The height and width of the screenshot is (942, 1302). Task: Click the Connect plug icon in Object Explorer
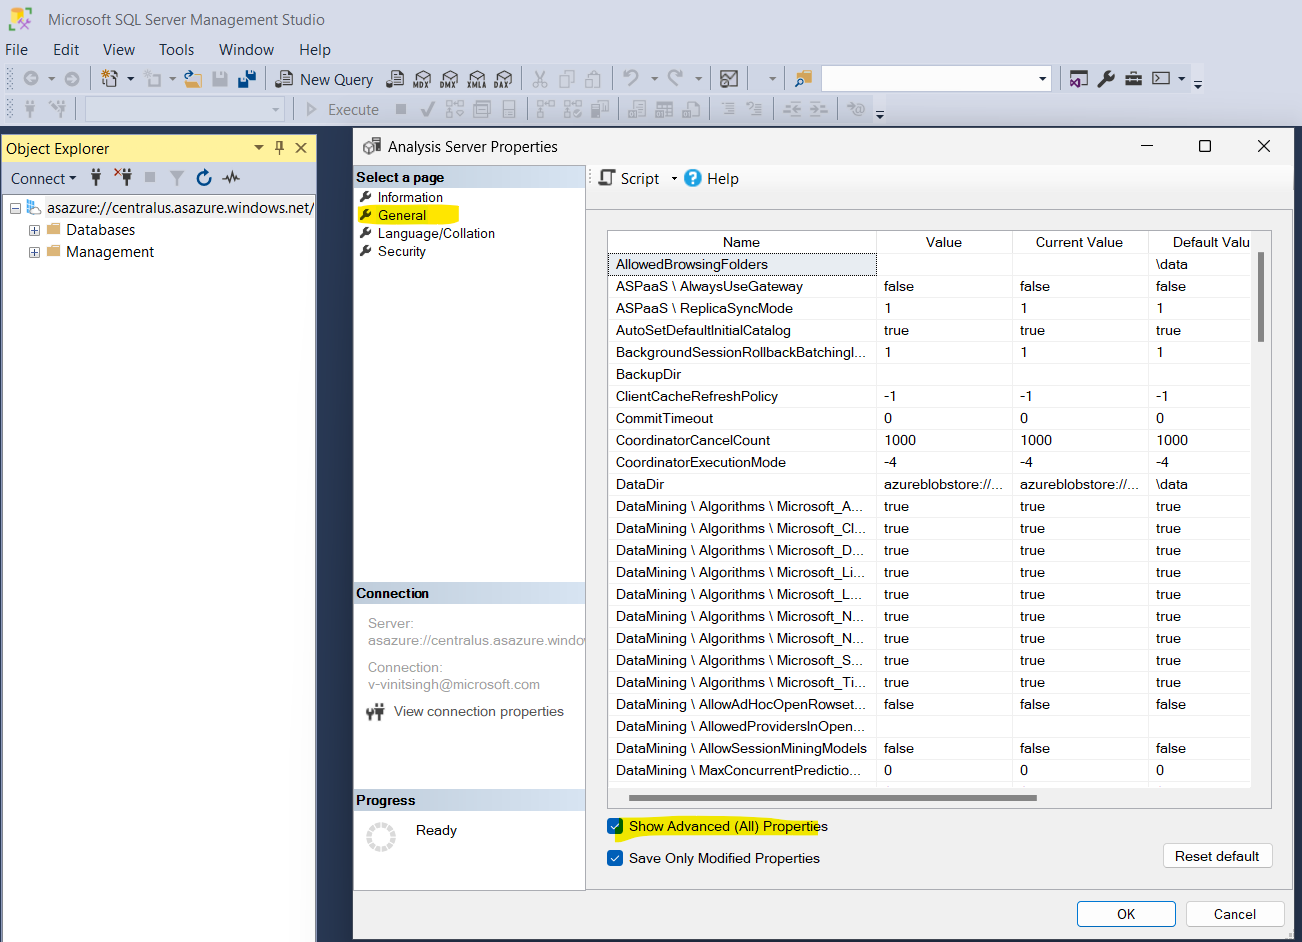click(96, 178)
